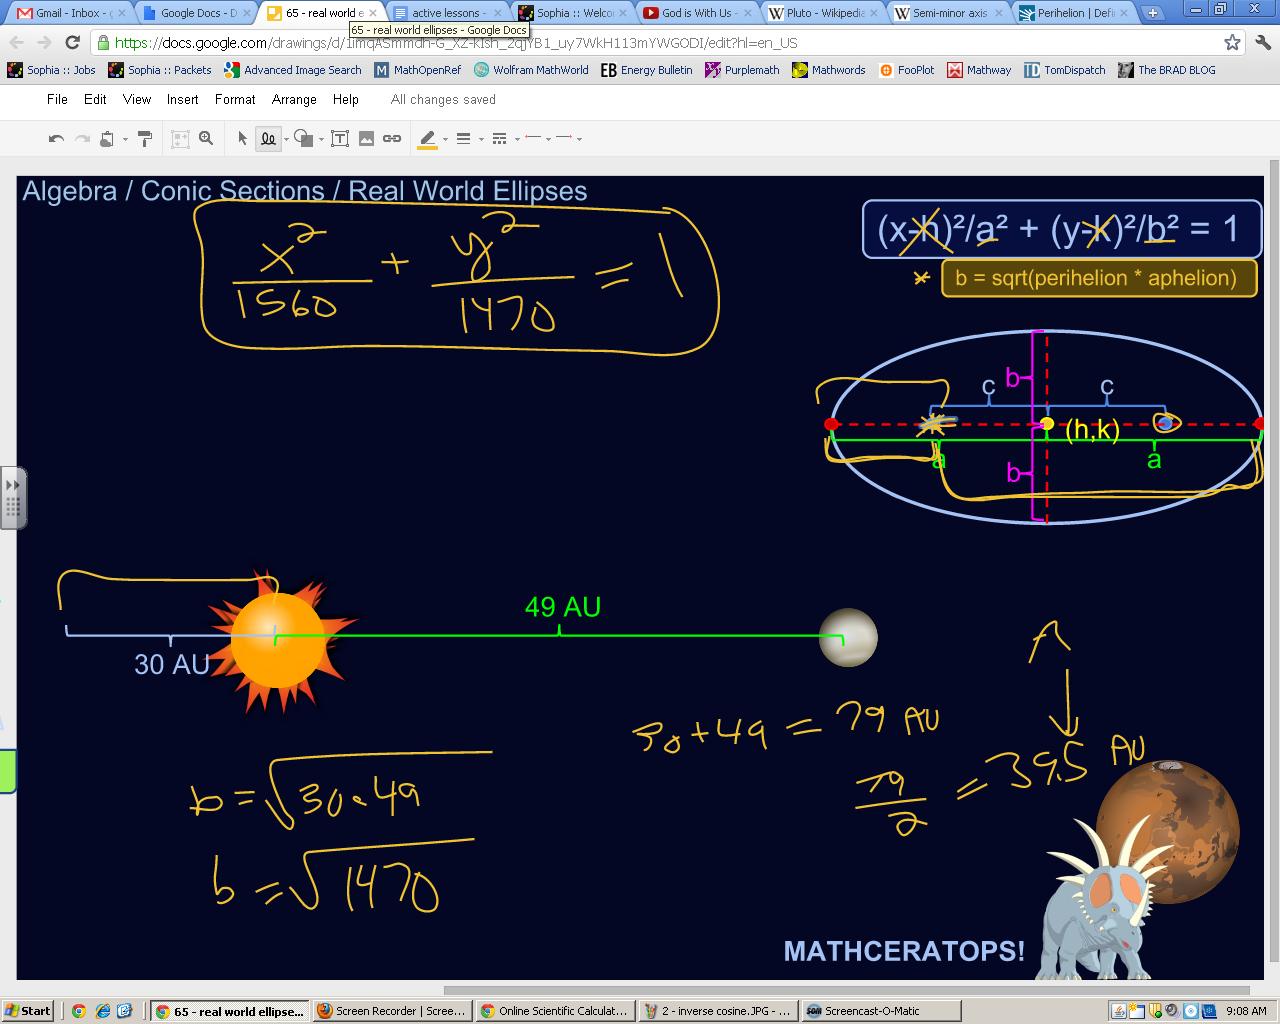
Task: Click the Undo arrow icon
Action: pyautogui.click(x=56, y=139)
